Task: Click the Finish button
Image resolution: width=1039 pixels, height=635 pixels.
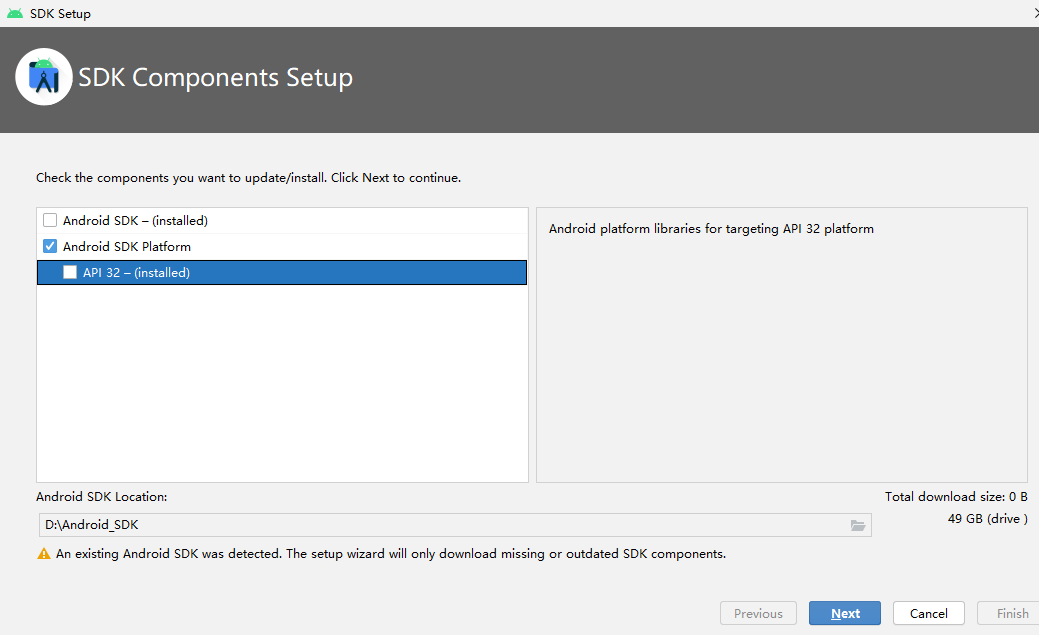Action: point(1013,613)
